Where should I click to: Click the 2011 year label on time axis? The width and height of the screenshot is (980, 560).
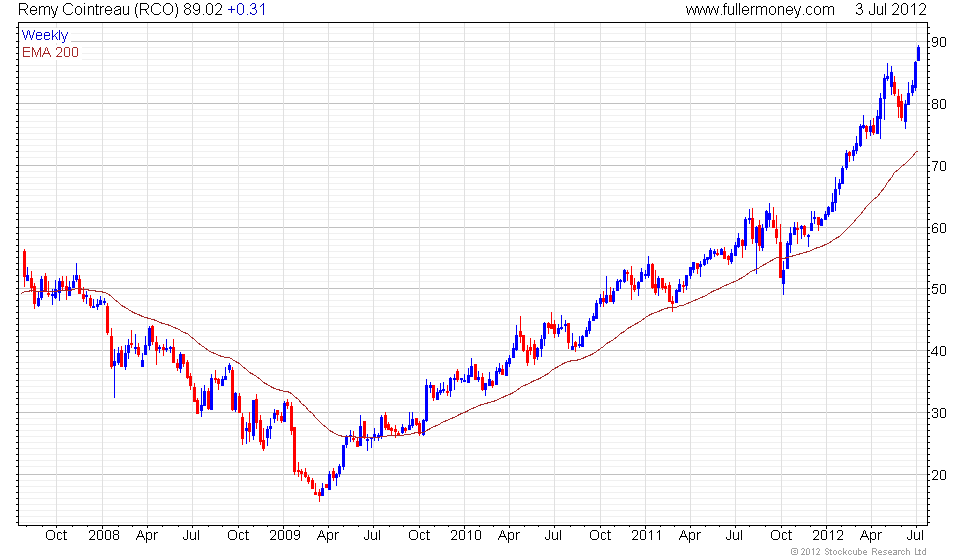pos(646,536)
